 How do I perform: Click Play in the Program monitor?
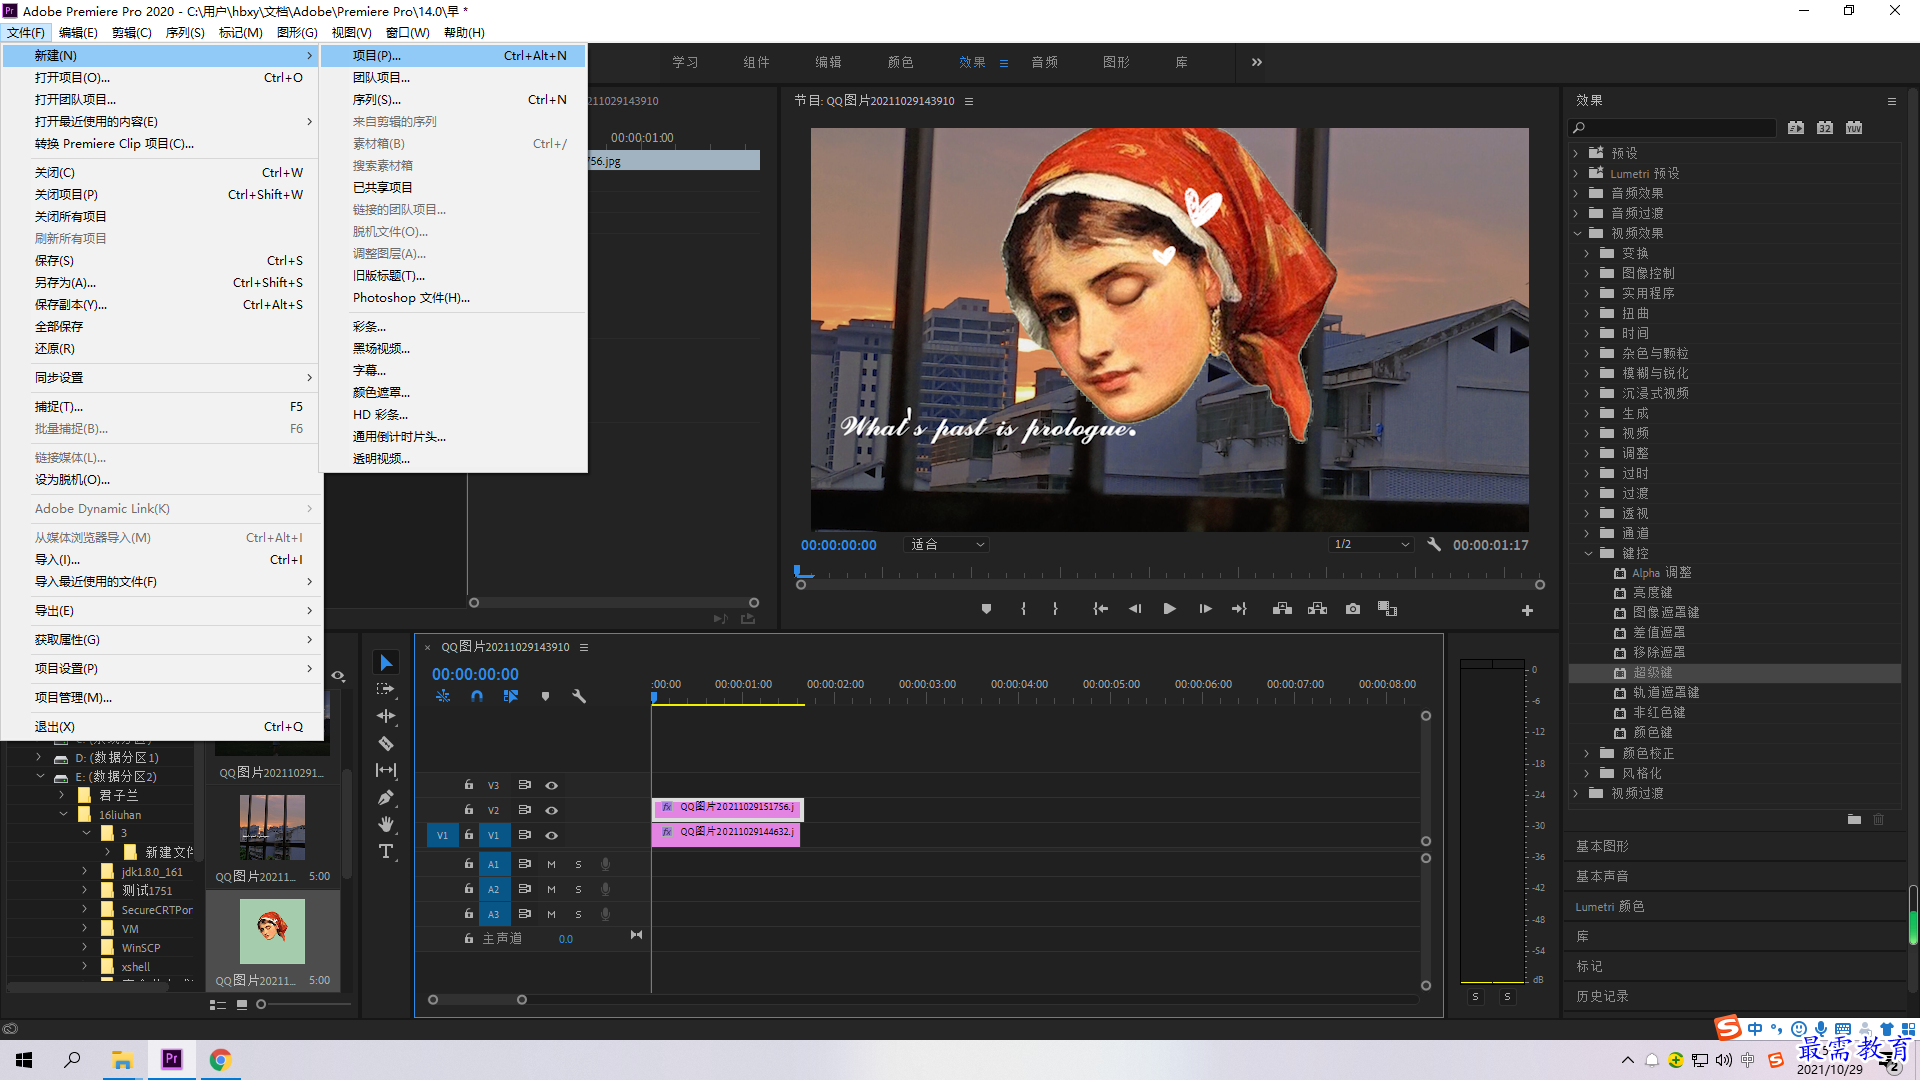1169,609
